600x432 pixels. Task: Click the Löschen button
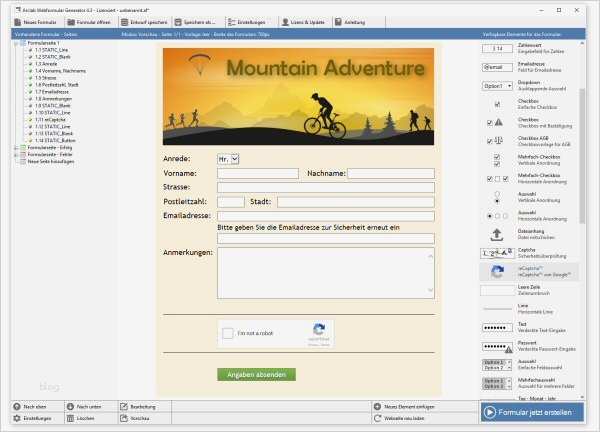coord(81,419)
